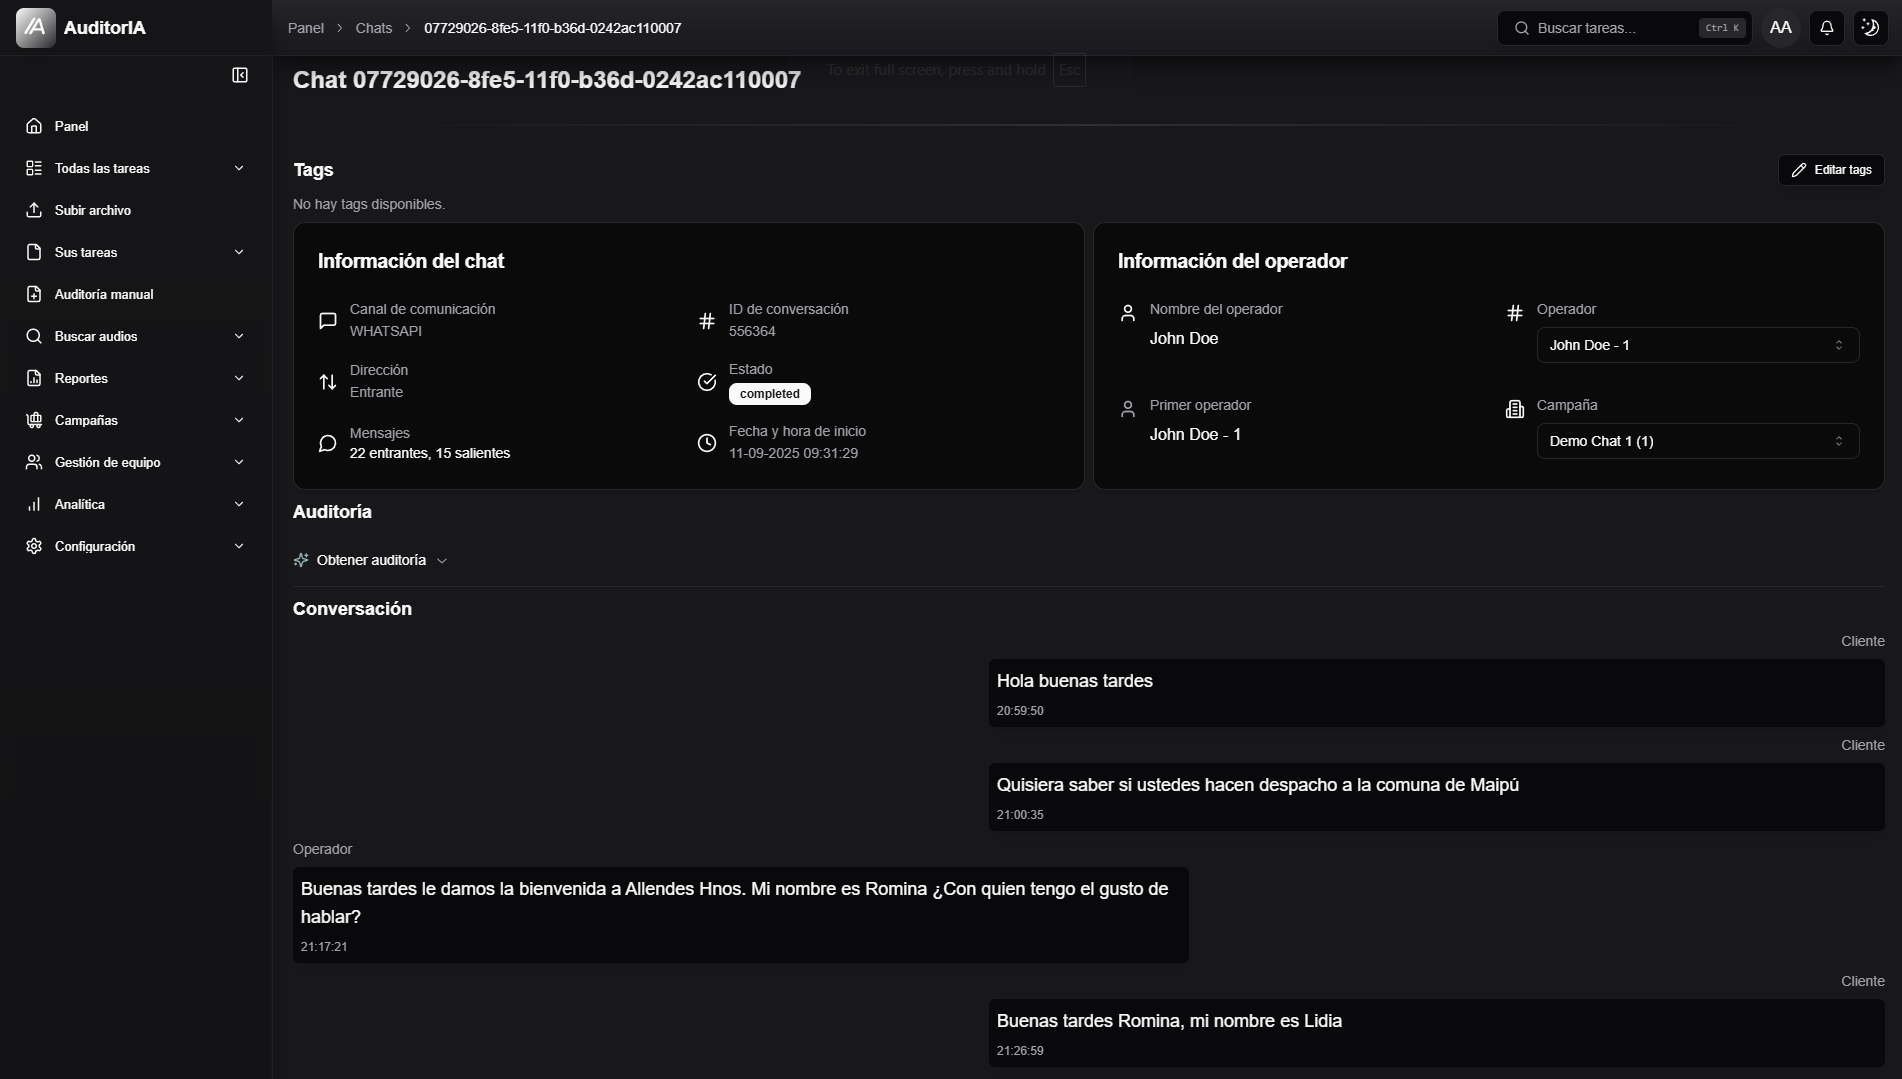This screenshot has width=1902, height=1079.
Task: Expand the Campañas chevron
Action: [x=239, y=420]
